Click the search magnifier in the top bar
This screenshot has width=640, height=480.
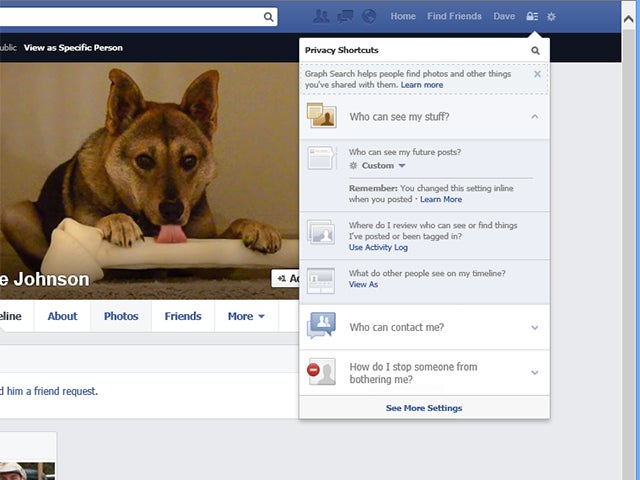tap(268, 17)
